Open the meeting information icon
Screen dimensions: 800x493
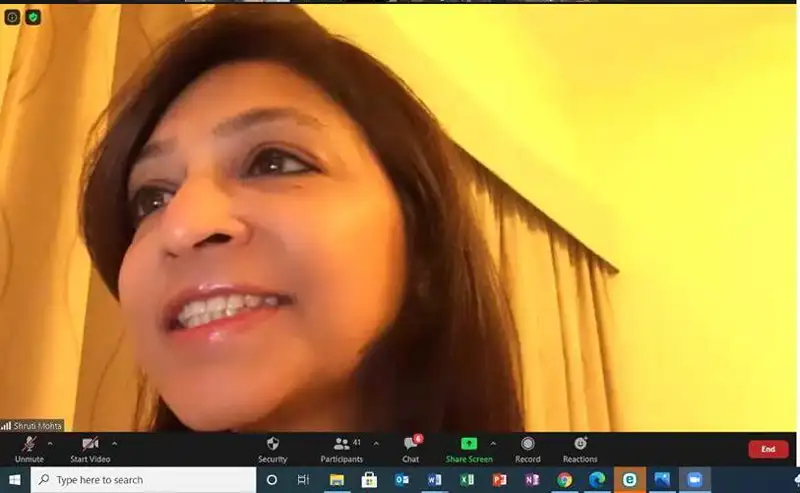pyautogui.click(x=12, y=17)
